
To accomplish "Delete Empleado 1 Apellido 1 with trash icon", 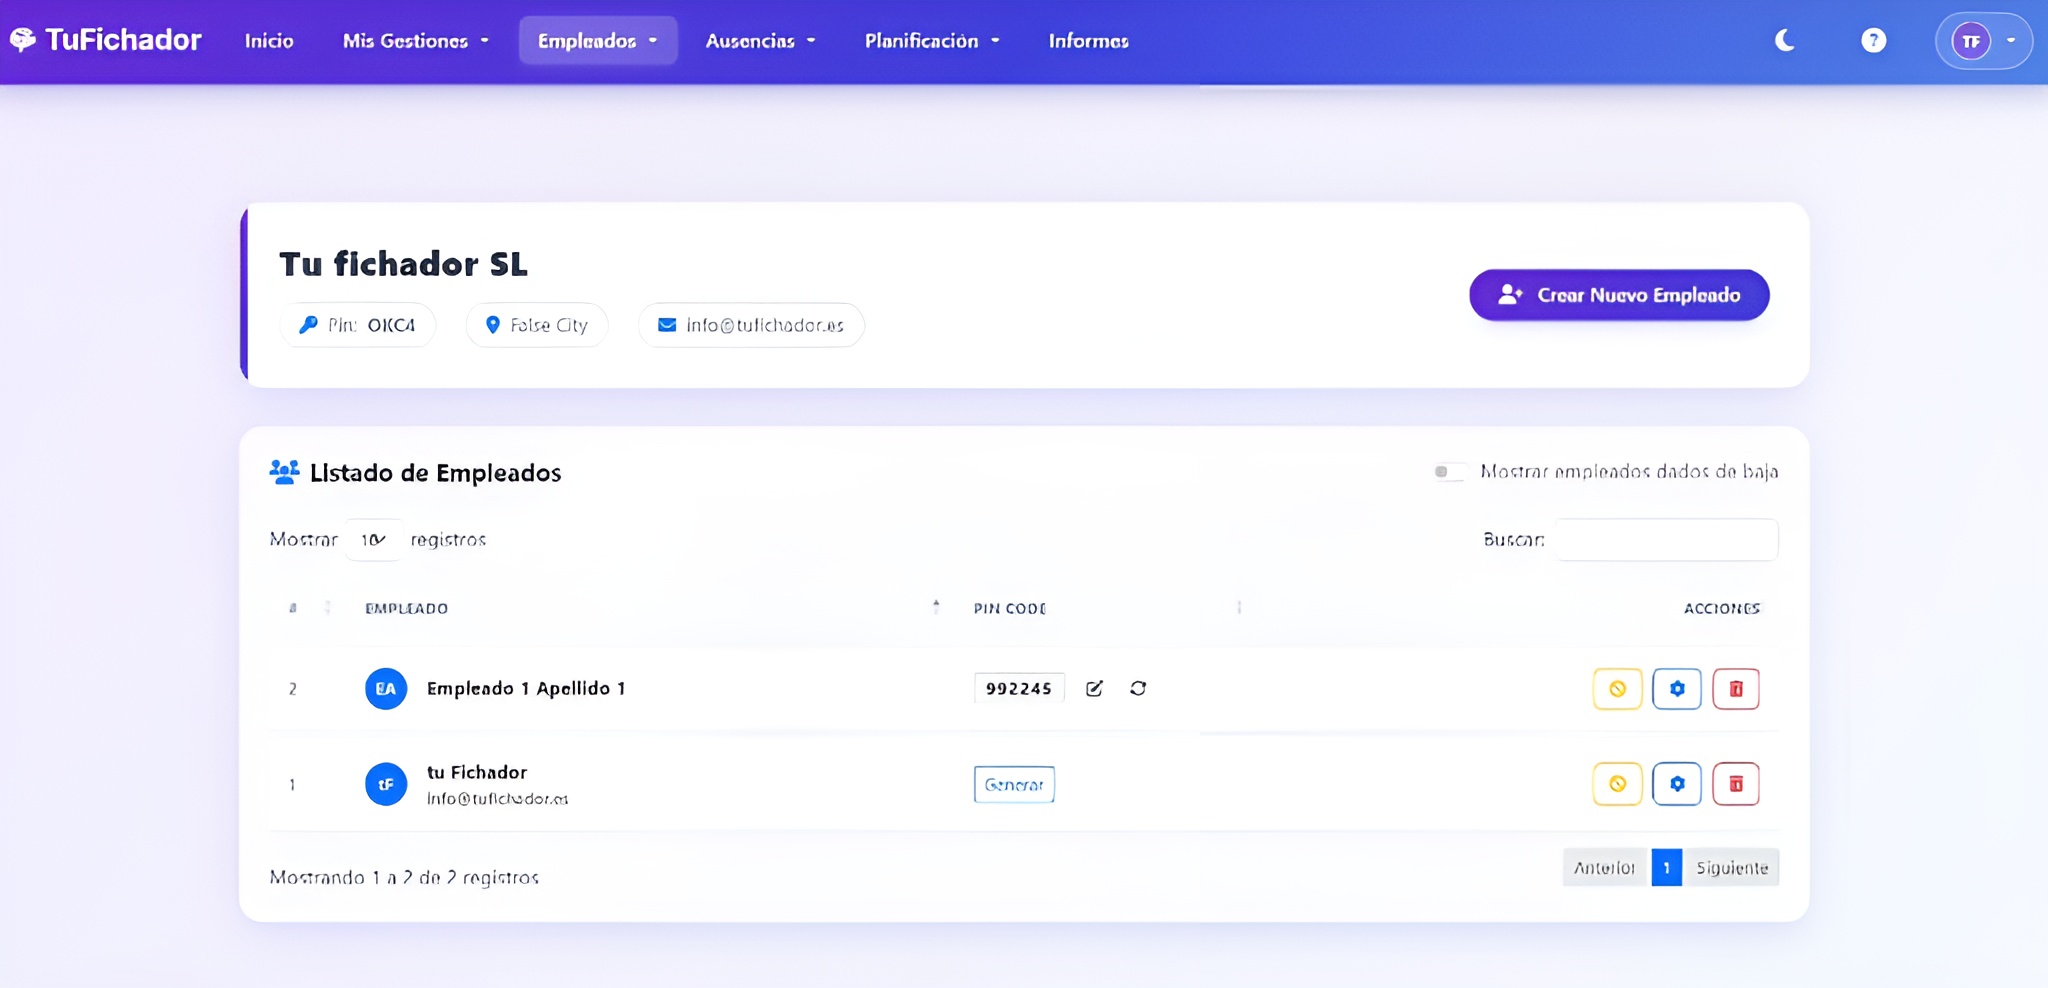I will [1736, 689].
